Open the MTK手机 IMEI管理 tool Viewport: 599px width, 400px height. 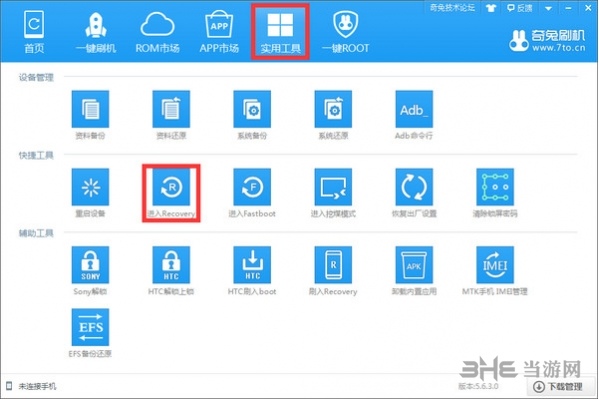495,265
